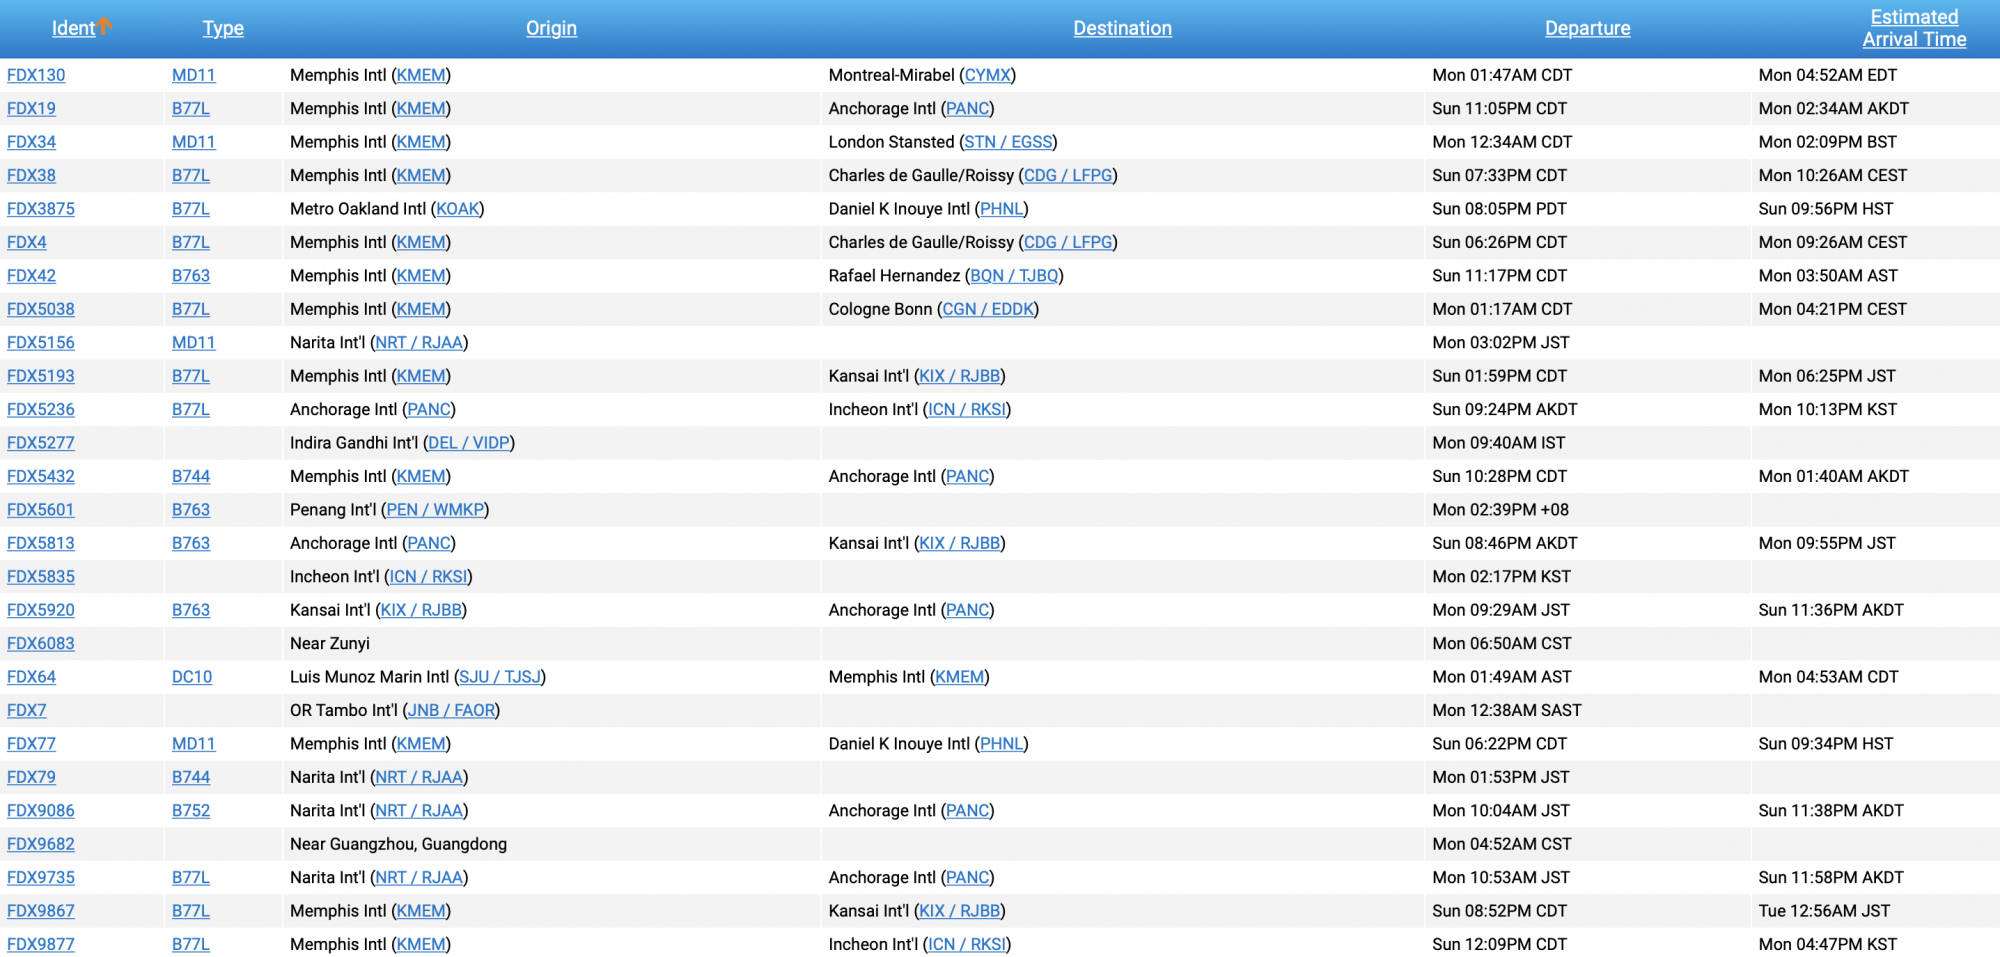Click KIX / RJBB origin in FDX5920 row
The image size is (2000, 957).
[x=421, y=610]
